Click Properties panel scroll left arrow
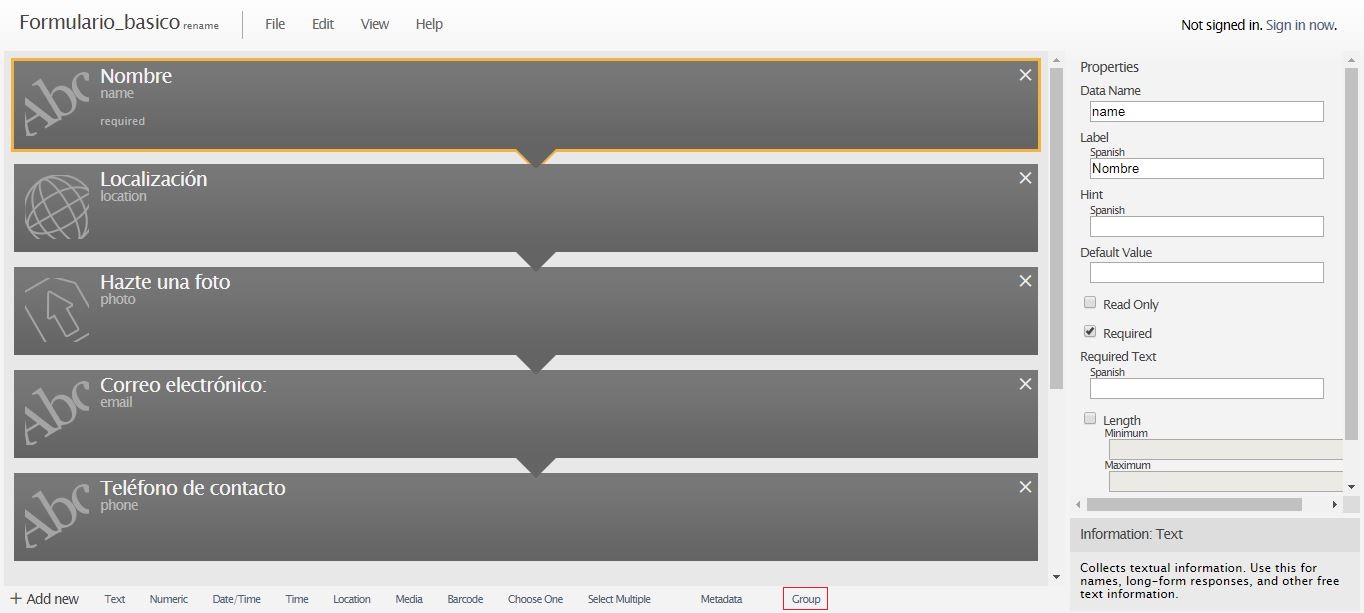Image resolution: width=1364 pixels, height=613 pixels. coord(1078,505)
